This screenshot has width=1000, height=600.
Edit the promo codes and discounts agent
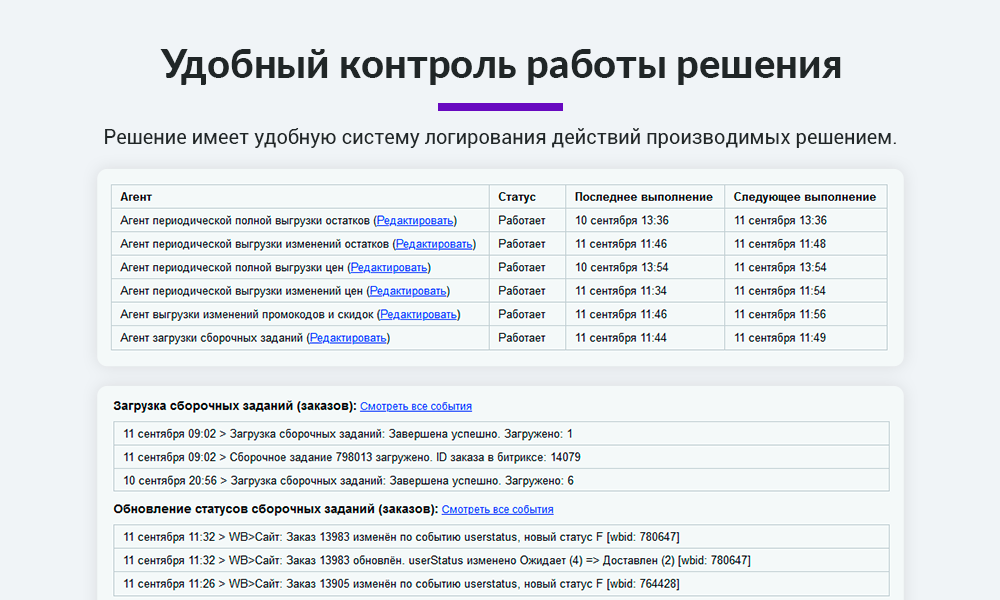click(x=419, y=314)
